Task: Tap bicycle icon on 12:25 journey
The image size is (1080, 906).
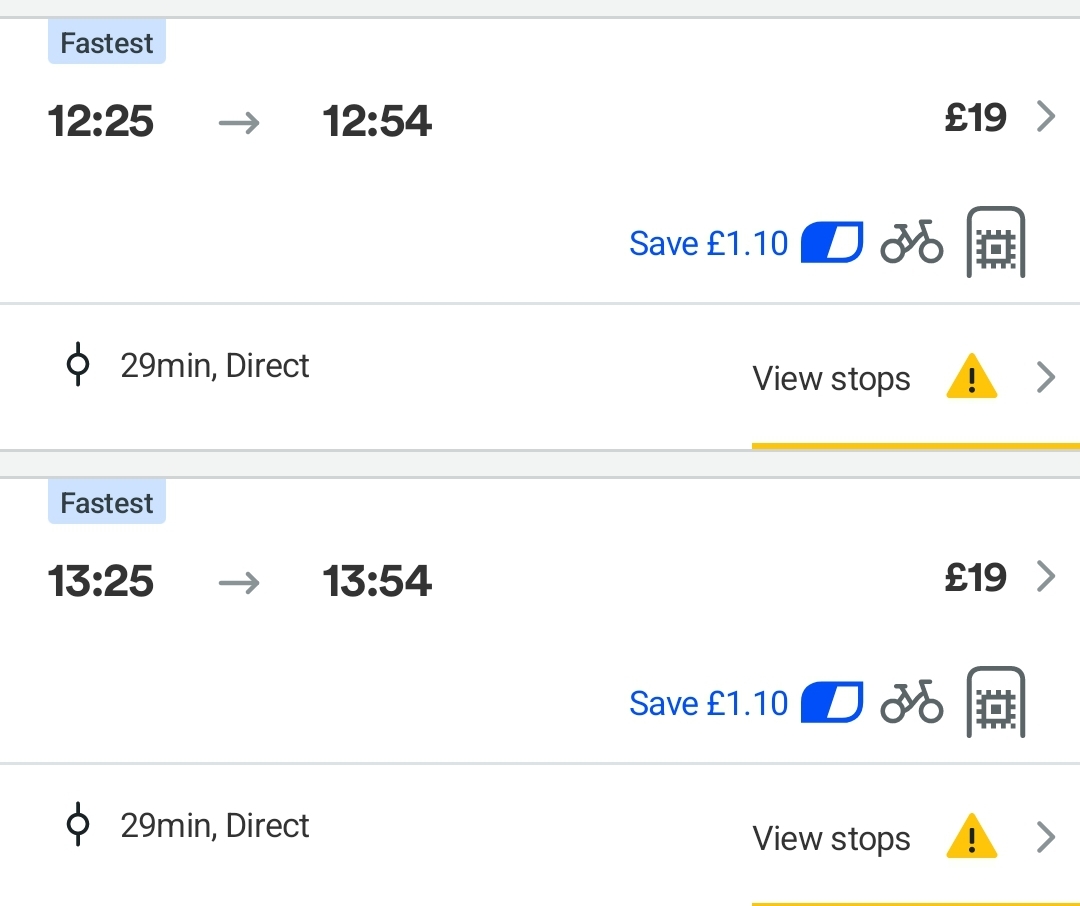Action: (x=911, y=242)
